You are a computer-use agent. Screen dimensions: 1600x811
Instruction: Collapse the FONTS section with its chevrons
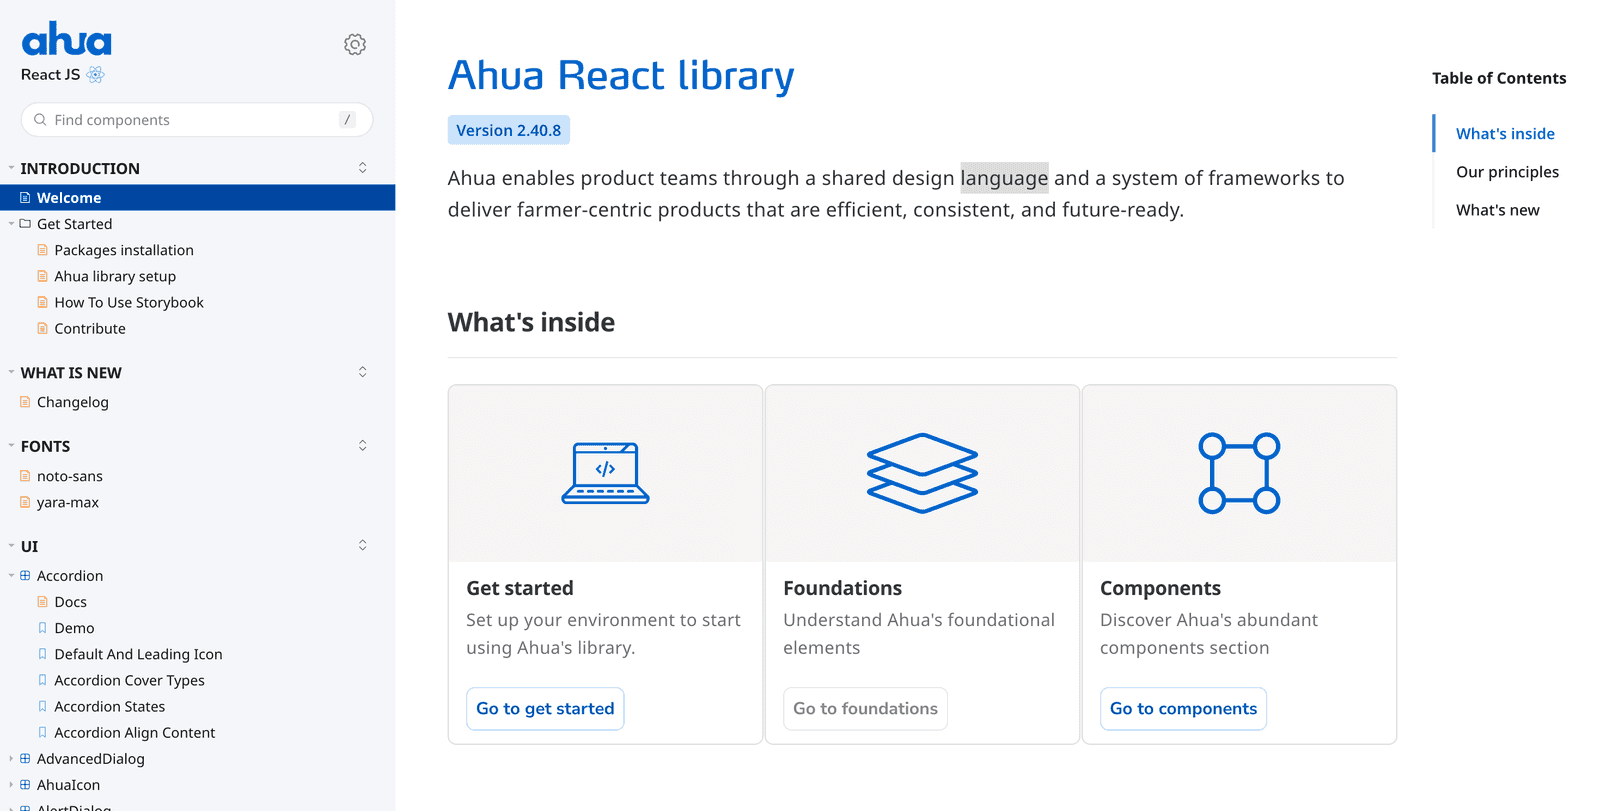[x=363, y=446]
